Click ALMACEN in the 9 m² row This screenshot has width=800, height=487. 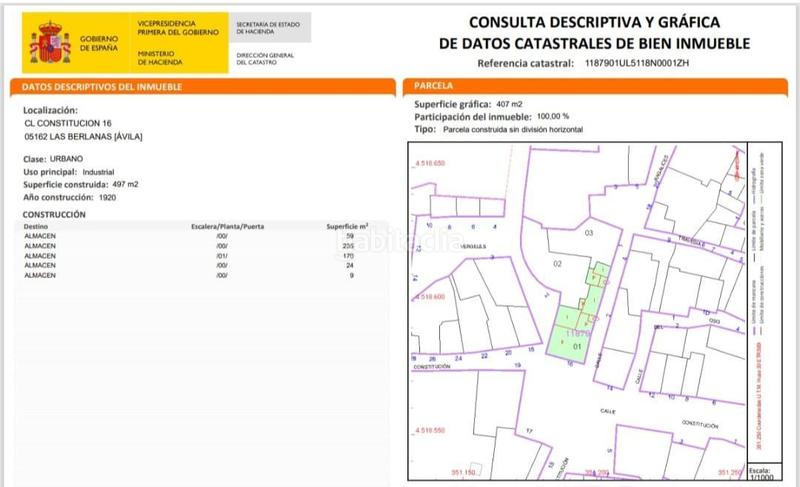[40, 275]
